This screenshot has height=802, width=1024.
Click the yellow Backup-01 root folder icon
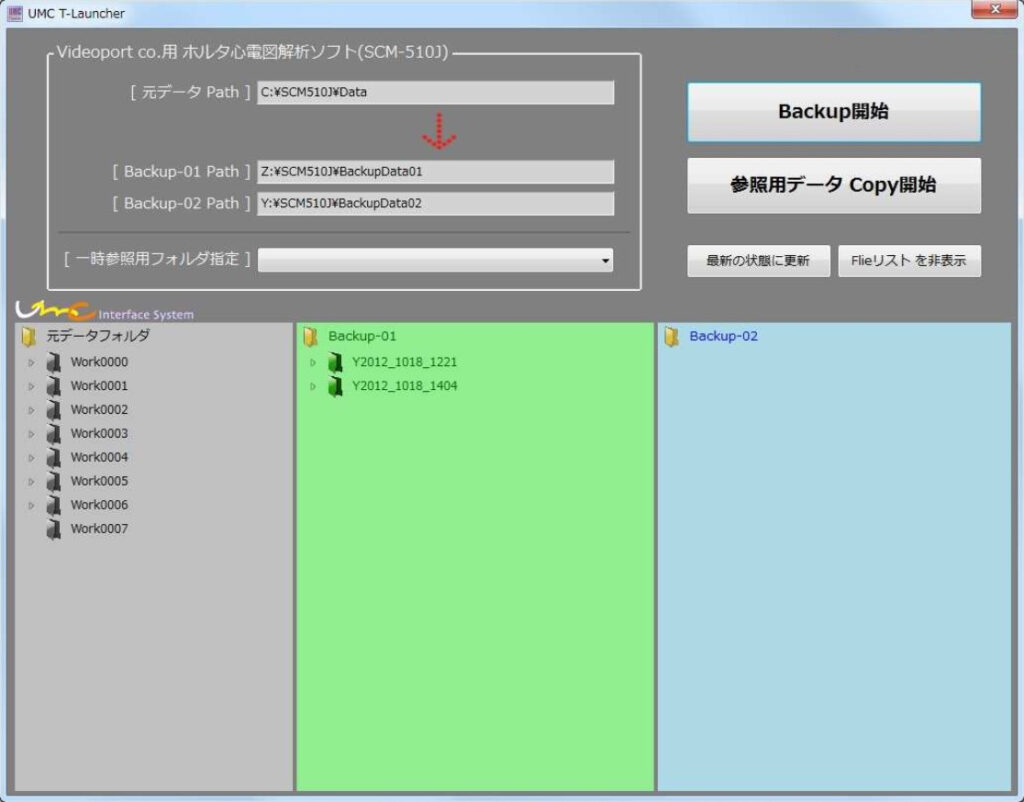coord(311,337)
